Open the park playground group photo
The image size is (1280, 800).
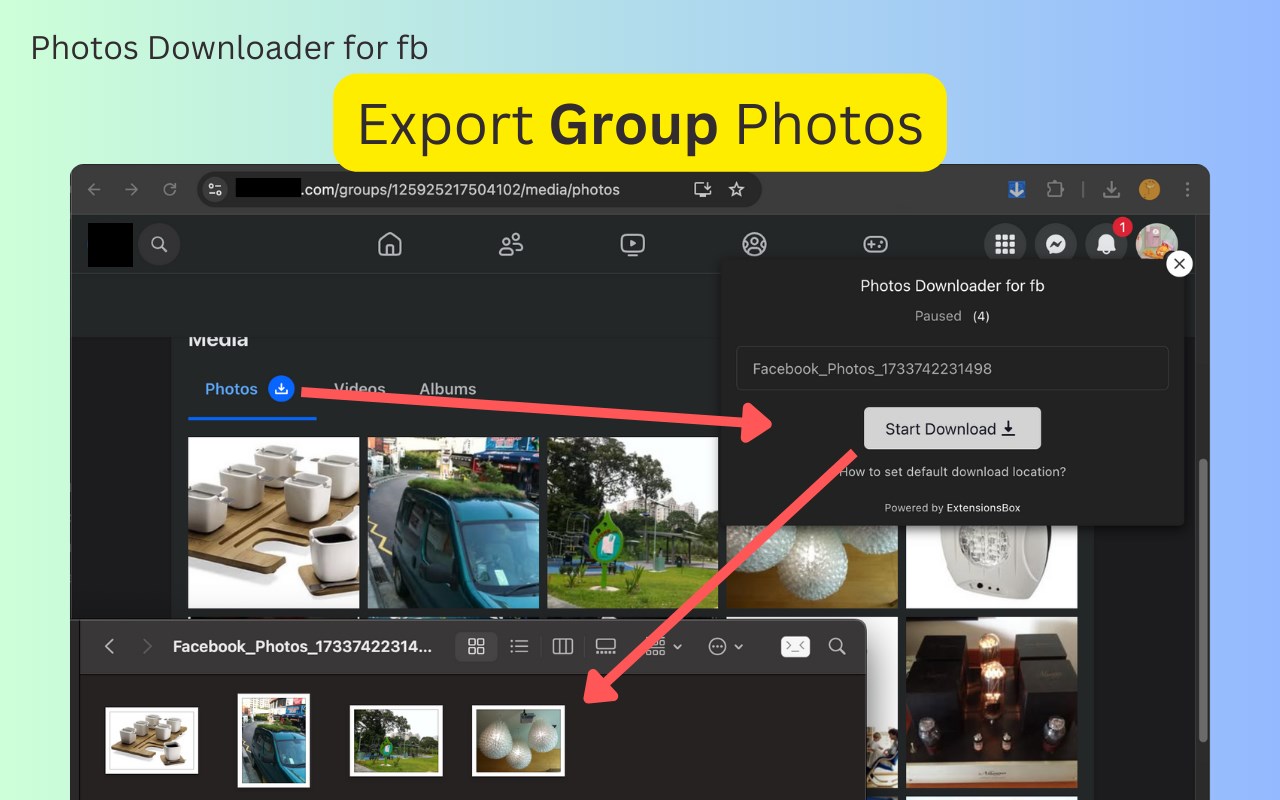click(632, 523)
